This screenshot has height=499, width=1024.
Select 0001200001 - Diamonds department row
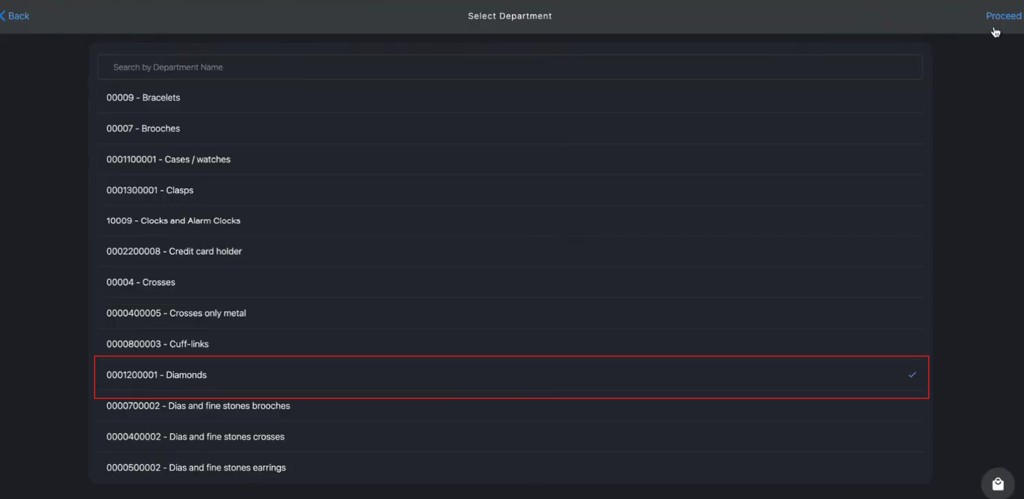(x=509, y=375)
